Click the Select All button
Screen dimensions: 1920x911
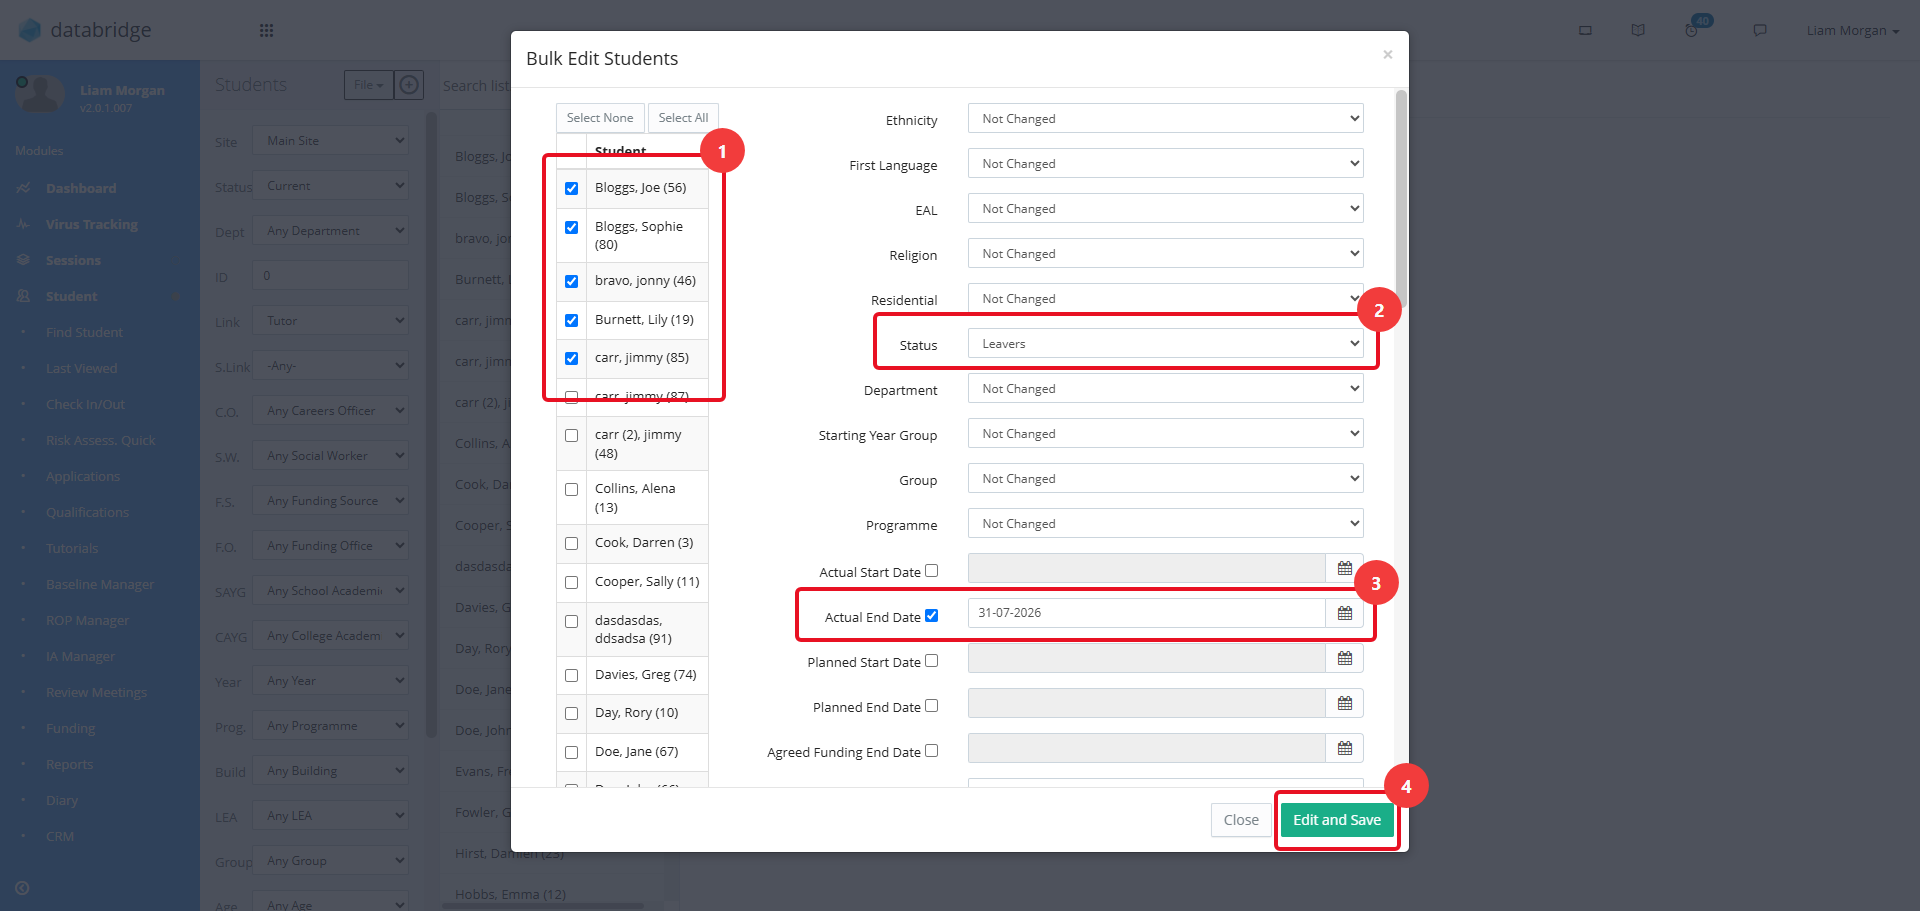point(683,118)
